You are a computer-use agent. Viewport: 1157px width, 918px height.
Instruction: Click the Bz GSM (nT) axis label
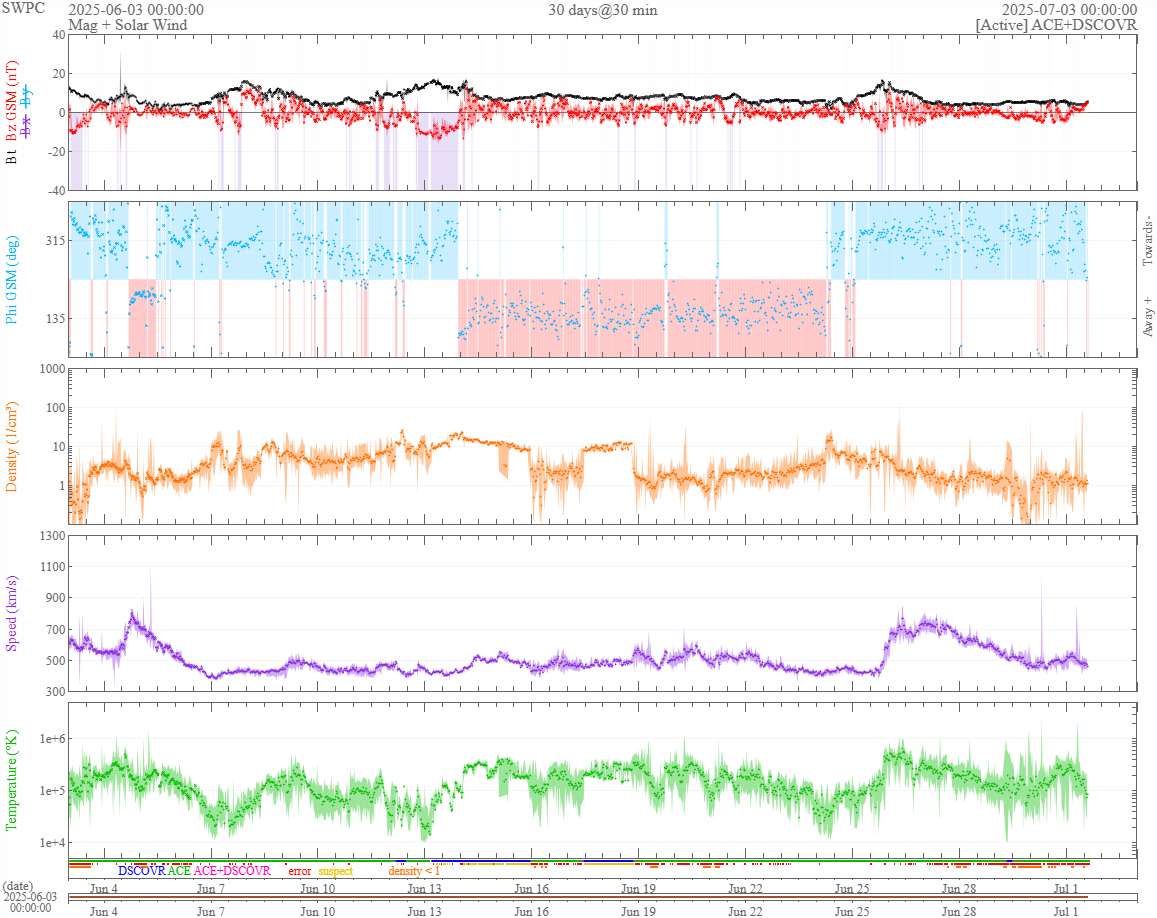click(11, 101)
